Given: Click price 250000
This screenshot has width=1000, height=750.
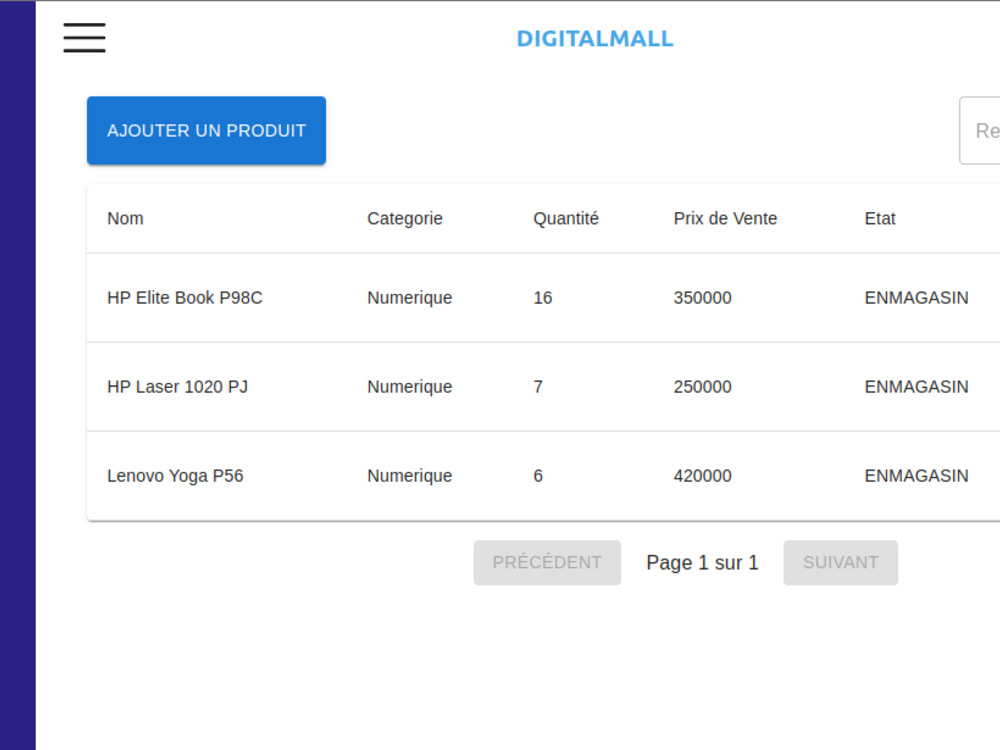Looking at the screenshot, I should click(703, 386).
